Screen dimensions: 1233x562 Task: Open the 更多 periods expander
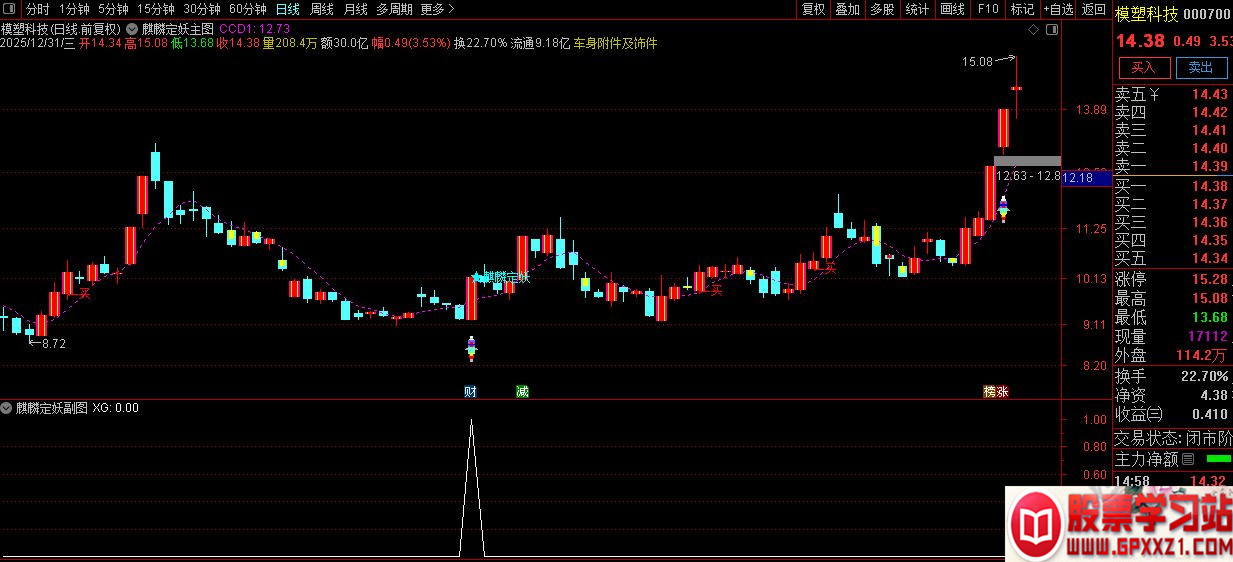pos(437,9)
